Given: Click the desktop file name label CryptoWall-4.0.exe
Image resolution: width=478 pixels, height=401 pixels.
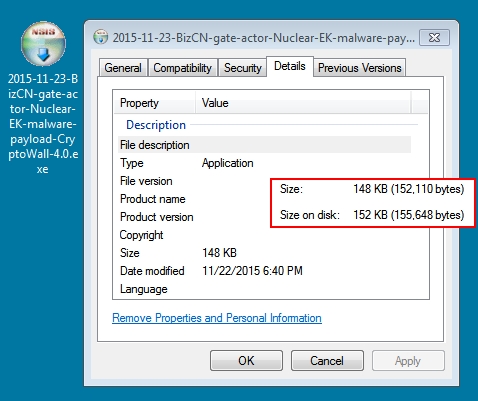Looking at the screenshot, I should (x=43, y=124).
